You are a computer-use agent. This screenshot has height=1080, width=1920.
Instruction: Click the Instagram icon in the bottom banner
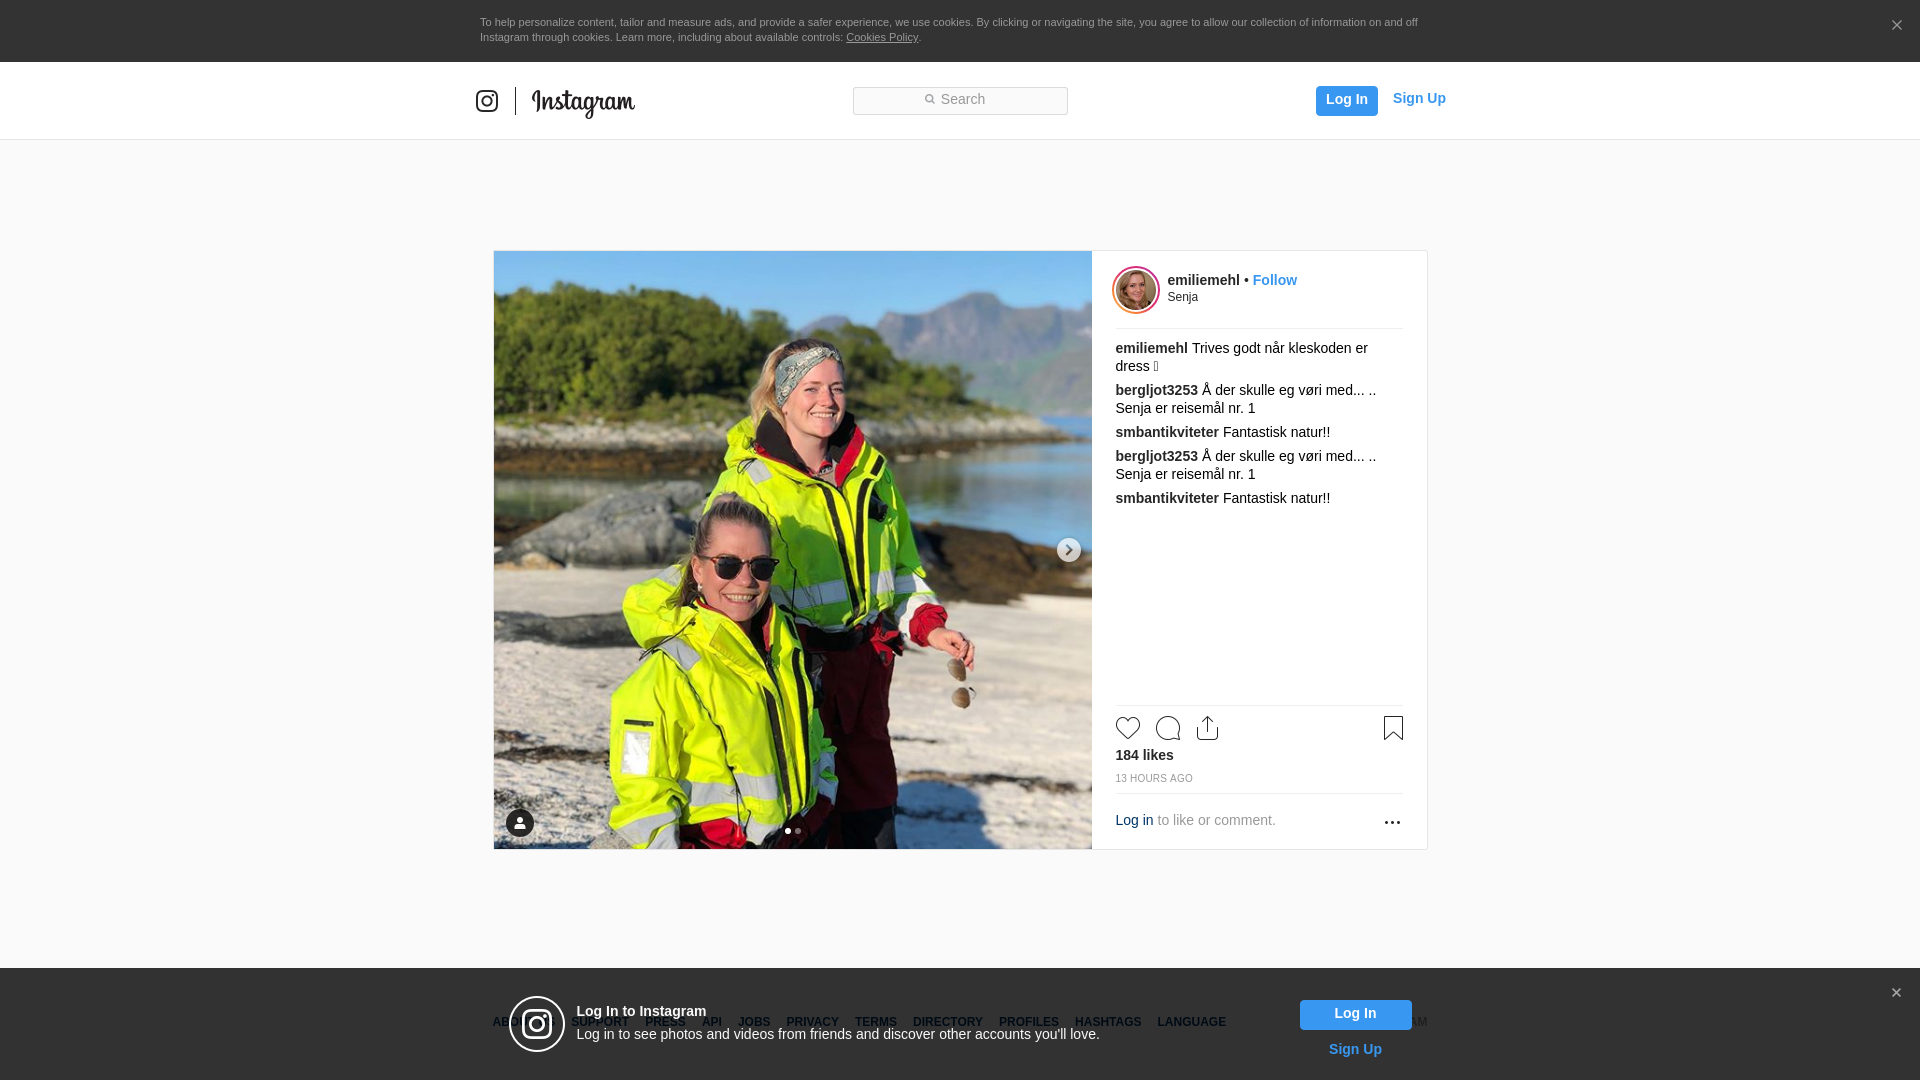(x=537, y=1024)
